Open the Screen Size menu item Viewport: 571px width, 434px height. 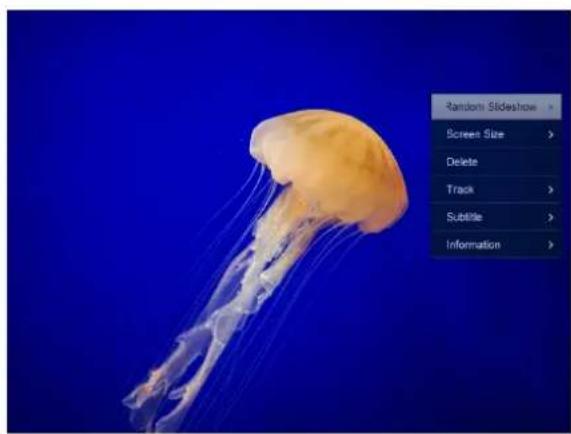[496, 134]
